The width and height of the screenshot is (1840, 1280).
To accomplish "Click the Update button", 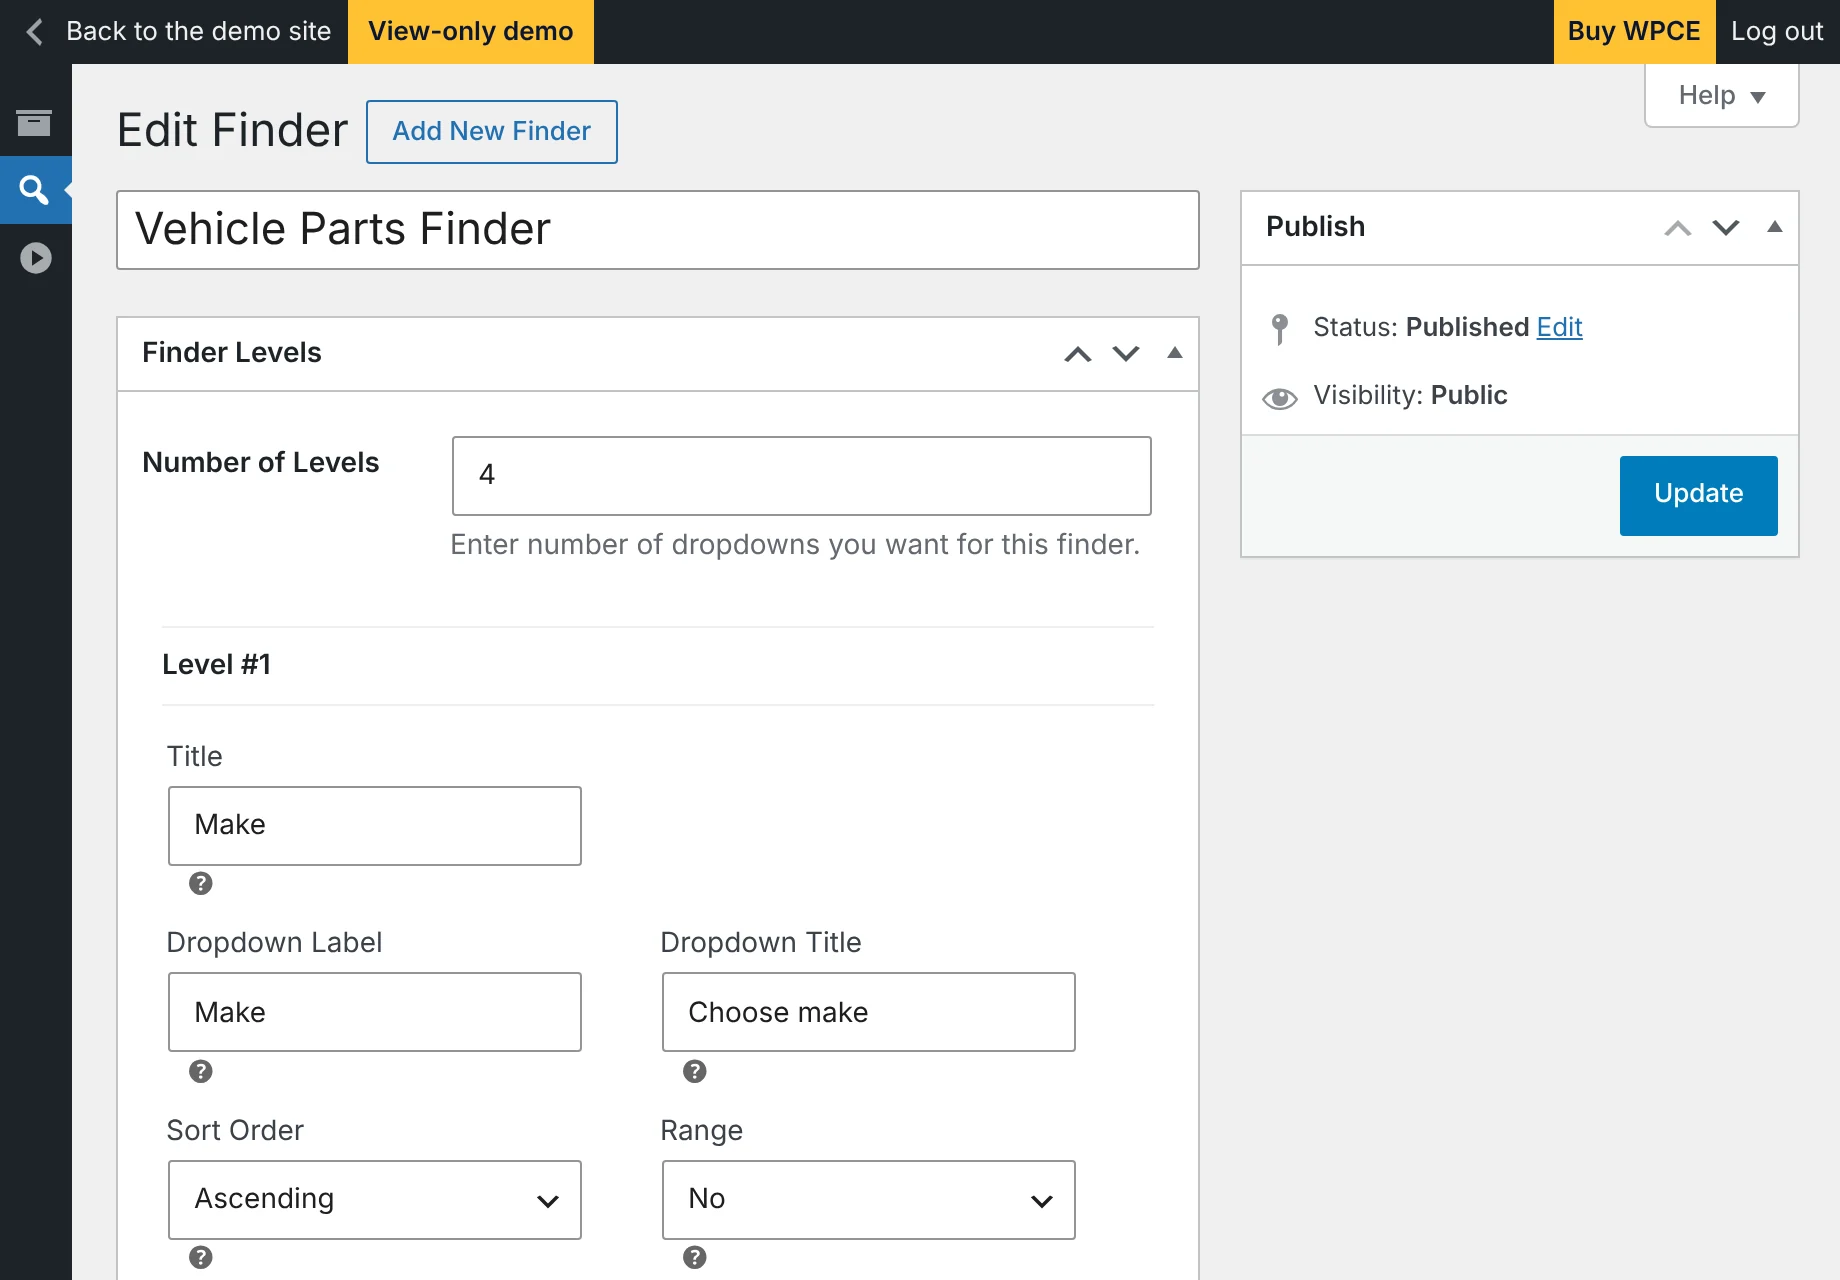I will pyautogui.click(x=1698, y=495).
